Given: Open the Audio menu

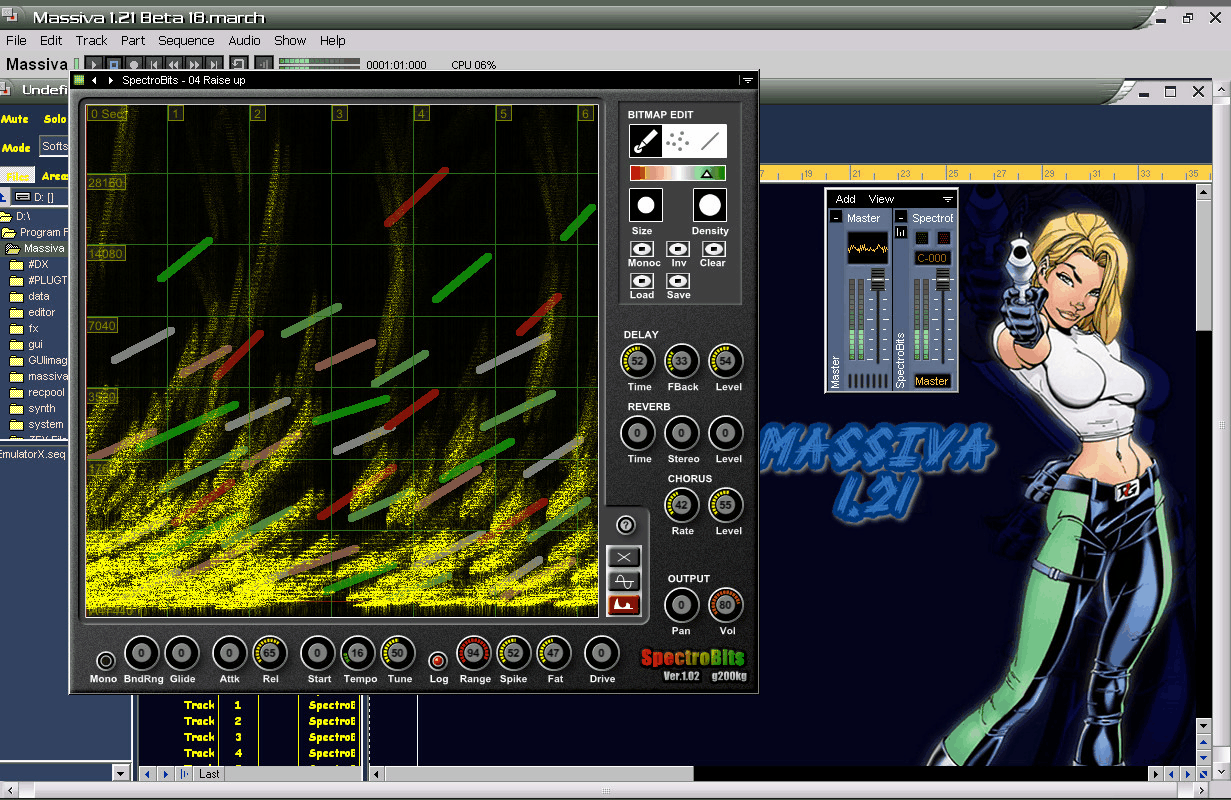Looking at the screenshot, I should 244,41.
